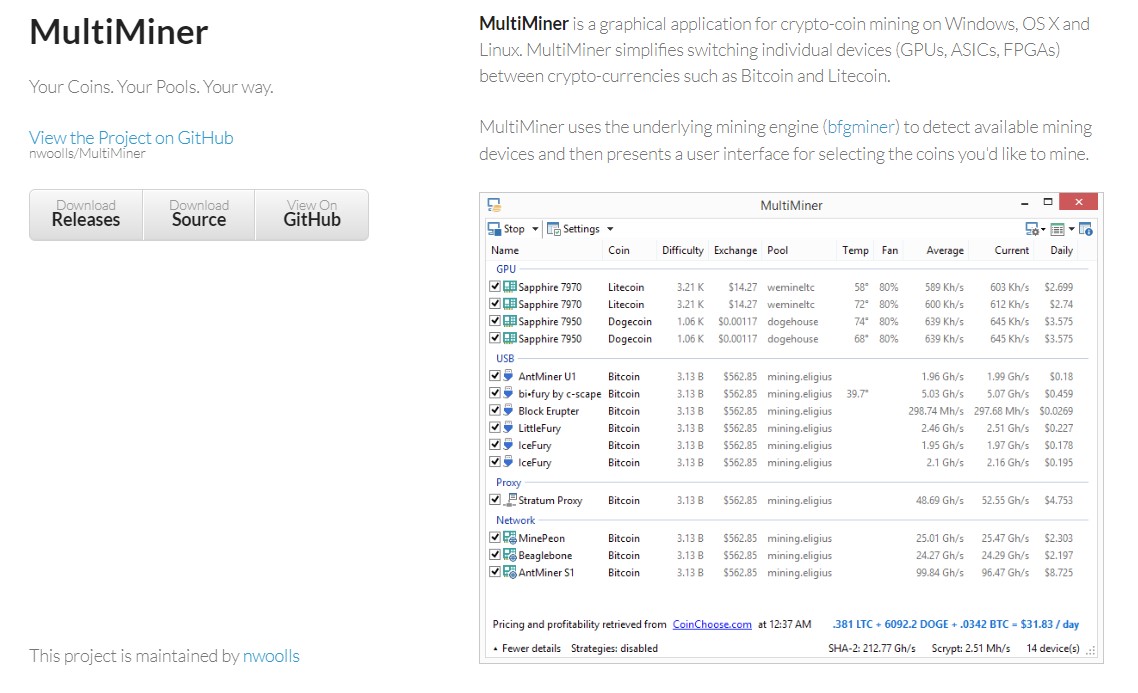The width and height of the screenshot is (1138, 693).
Task: Click the USB device icon beside AntMiner U1
Action: tap(509, 376)
